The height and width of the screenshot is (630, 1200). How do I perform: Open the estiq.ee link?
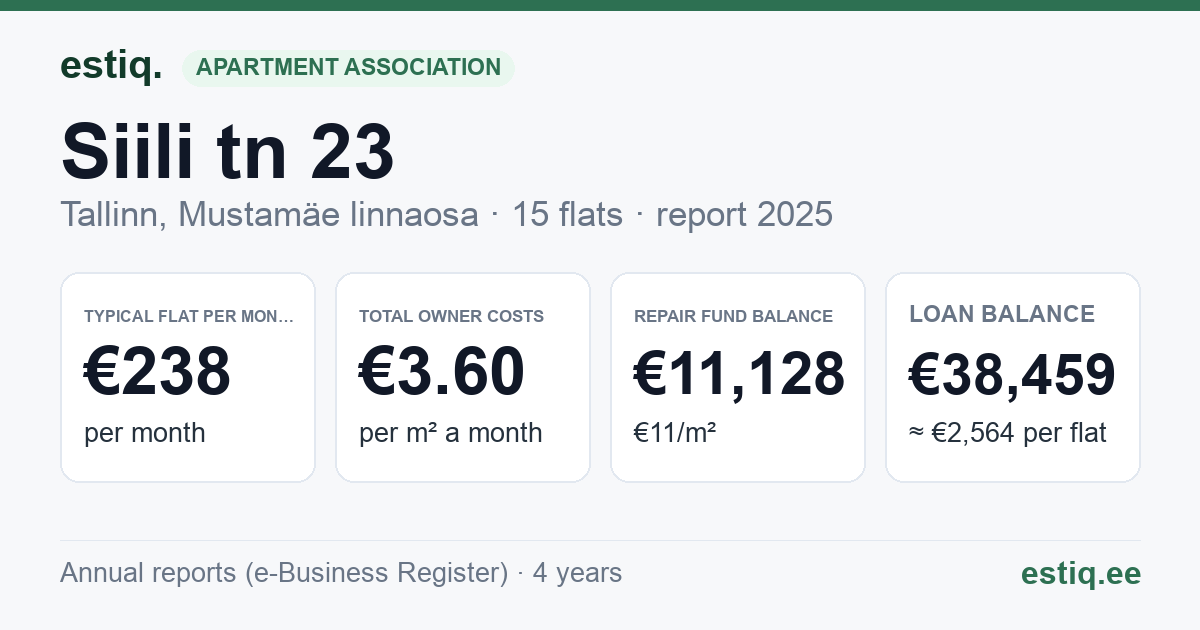pos(1081,573)
